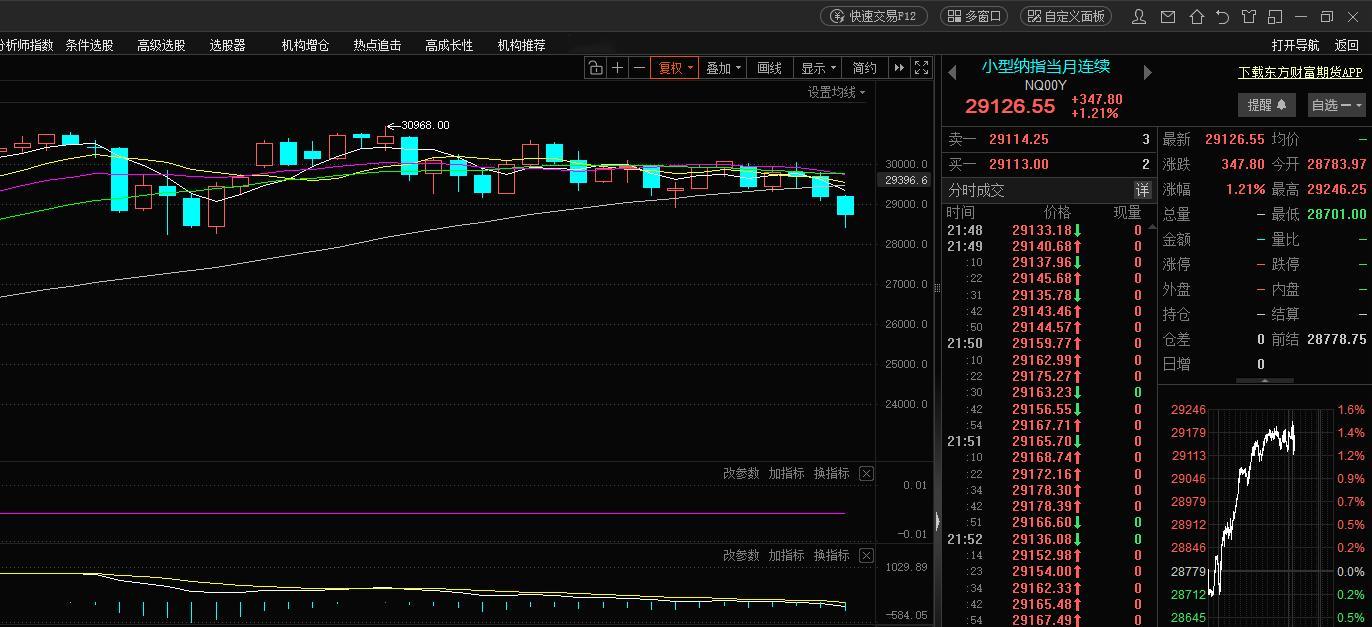Open the 选股器 menu item
This screenshot has width=1372, height=627.
pos(227,45)
